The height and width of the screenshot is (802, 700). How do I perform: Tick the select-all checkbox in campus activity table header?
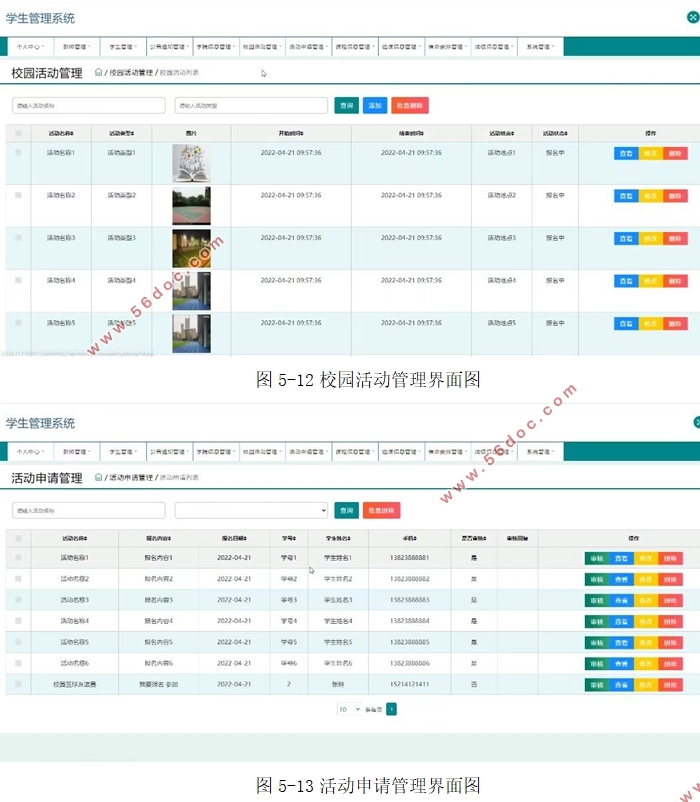(18, 133)
